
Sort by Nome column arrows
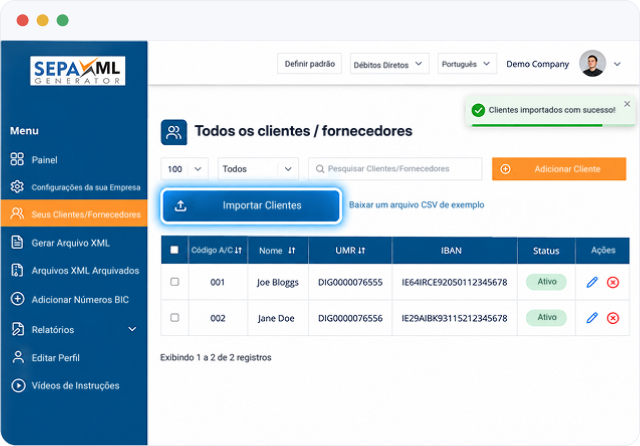(291, 250)
